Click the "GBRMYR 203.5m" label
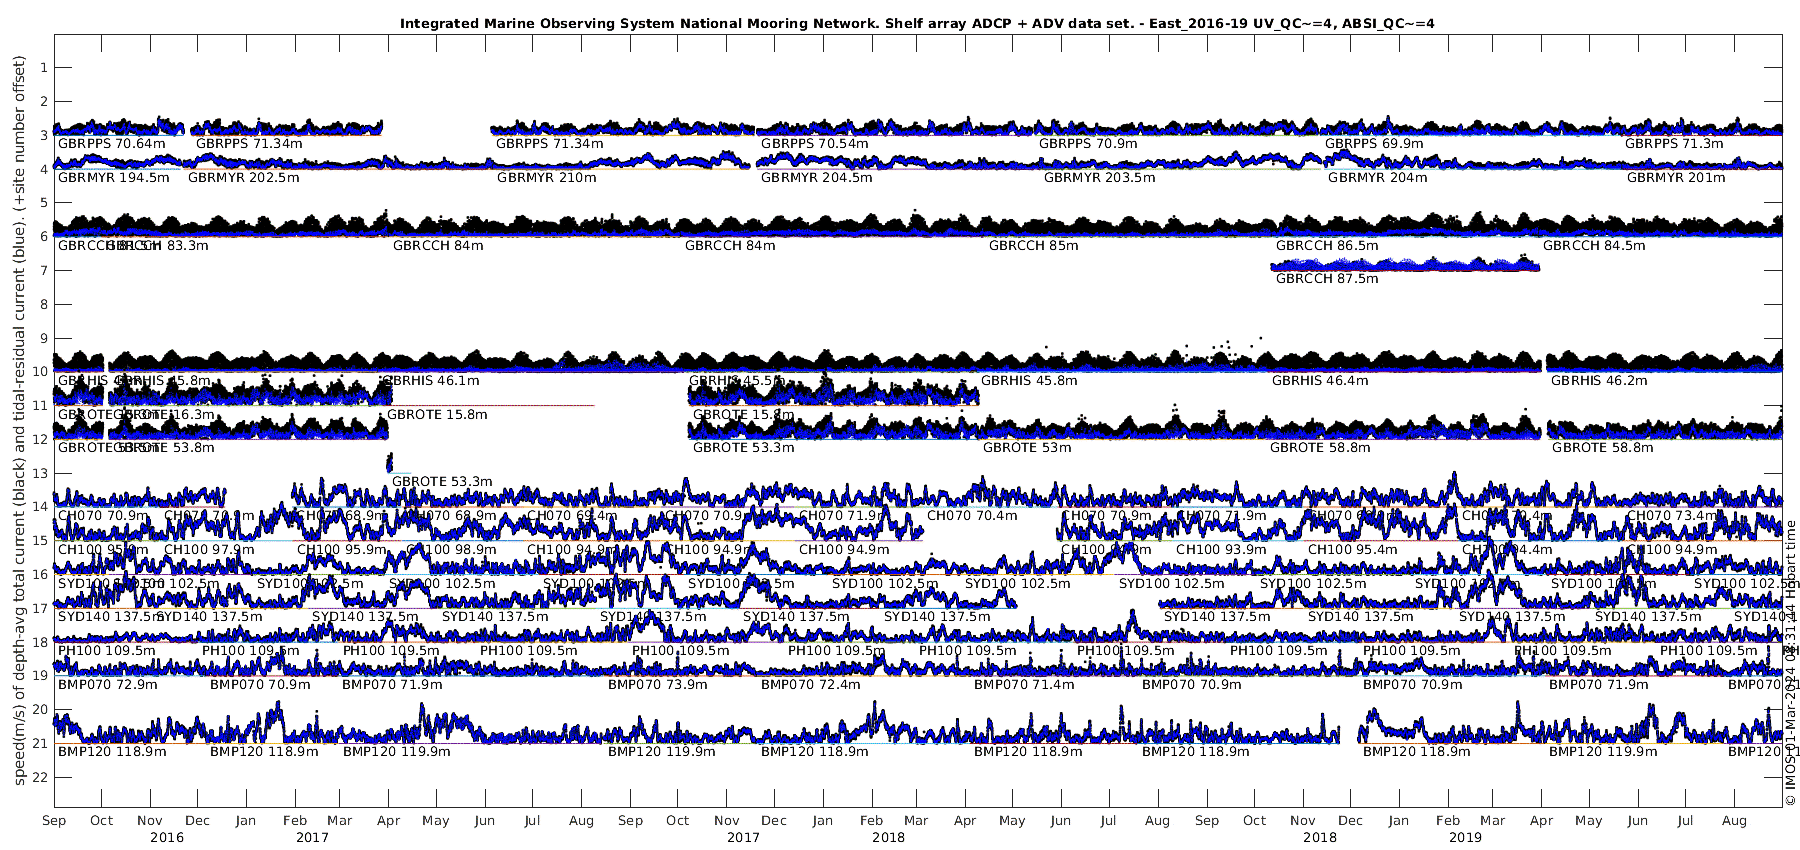Viewport: 1800px width, 850px height. click(x=1099, y=178)
